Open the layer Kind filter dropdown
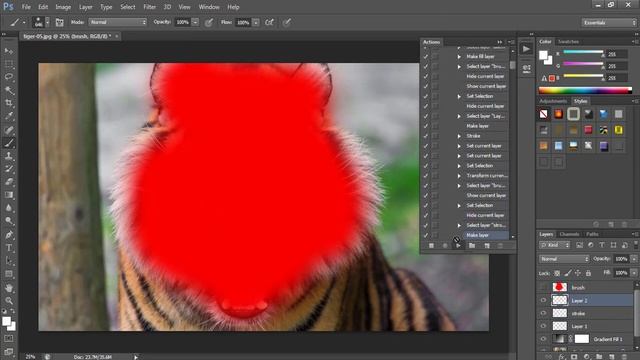640x360 pixels. click(x=555, y=245)
